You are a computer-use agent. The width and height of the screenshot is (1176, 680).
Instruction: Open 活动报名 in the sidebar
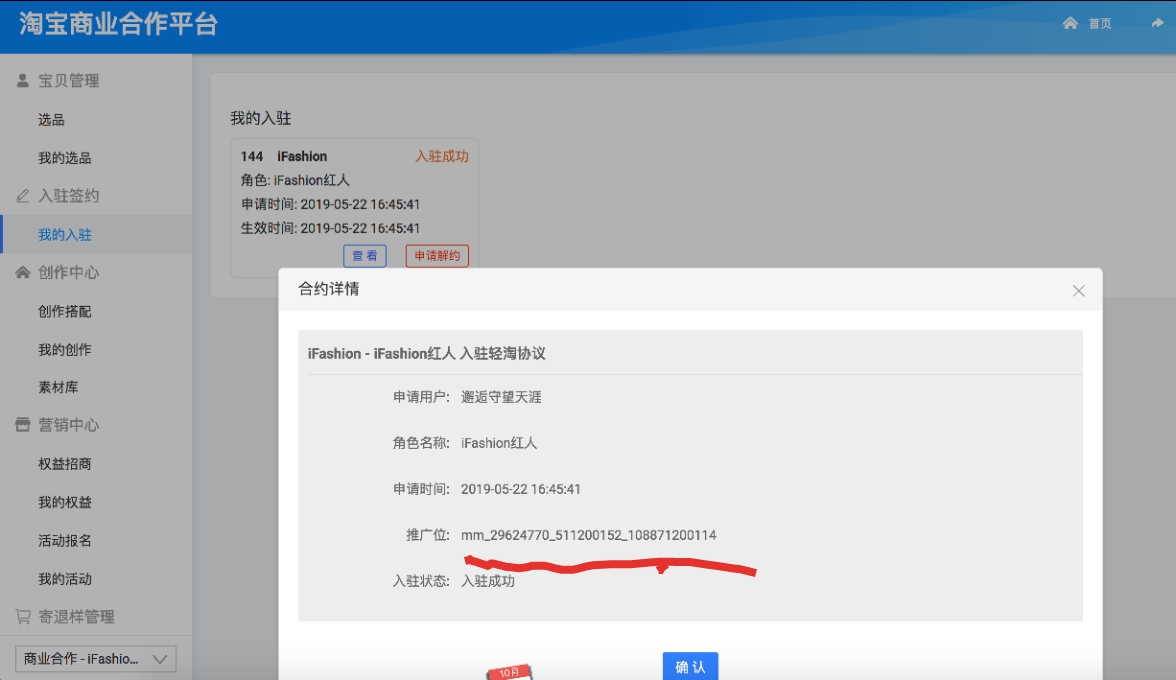[x=64, y=541]
